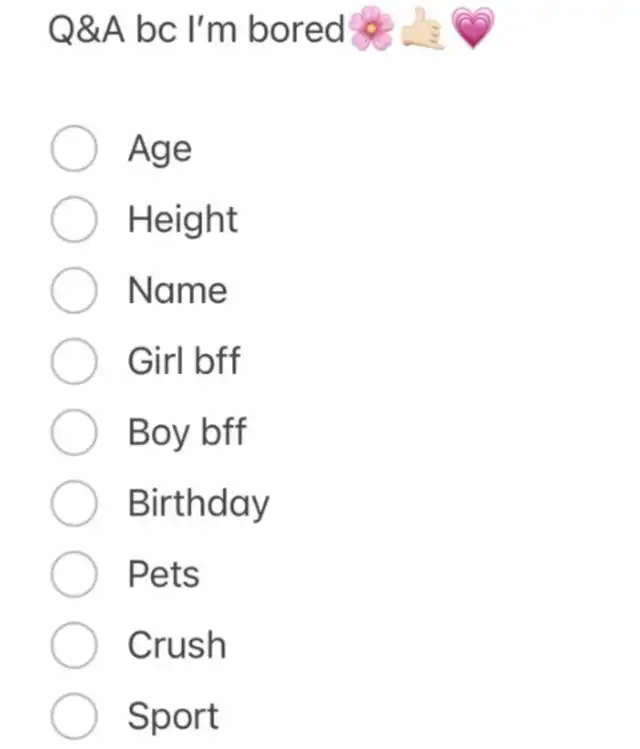The height and width of the screenshot is (749, 640).
Task: Click the poll title Q&A bc I'm bored
Action: tap(196, 30)
